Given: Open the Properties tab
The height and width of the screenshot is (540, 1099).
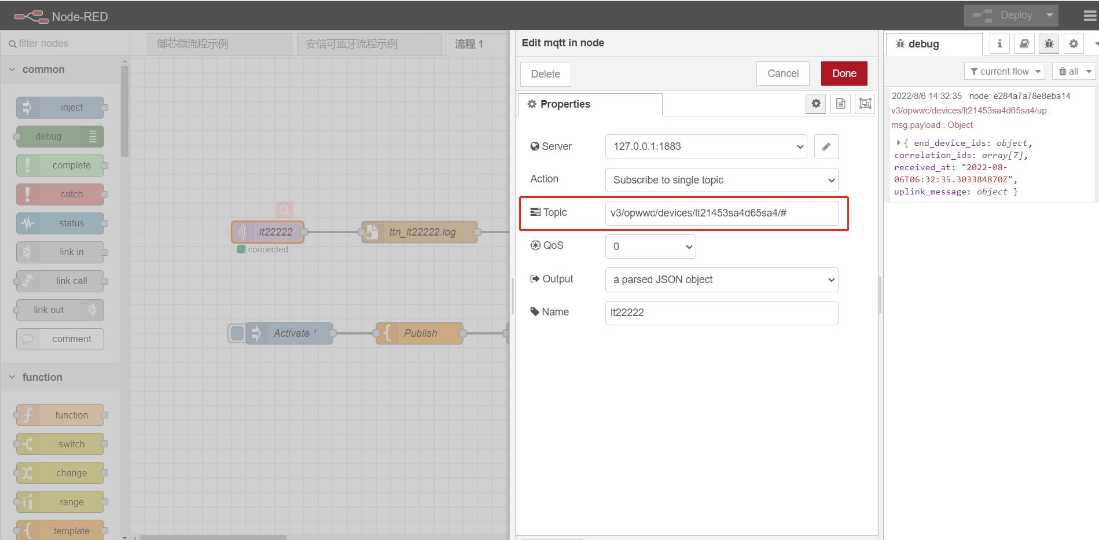Looking at the screenshot, I should (x=589, y=104).
